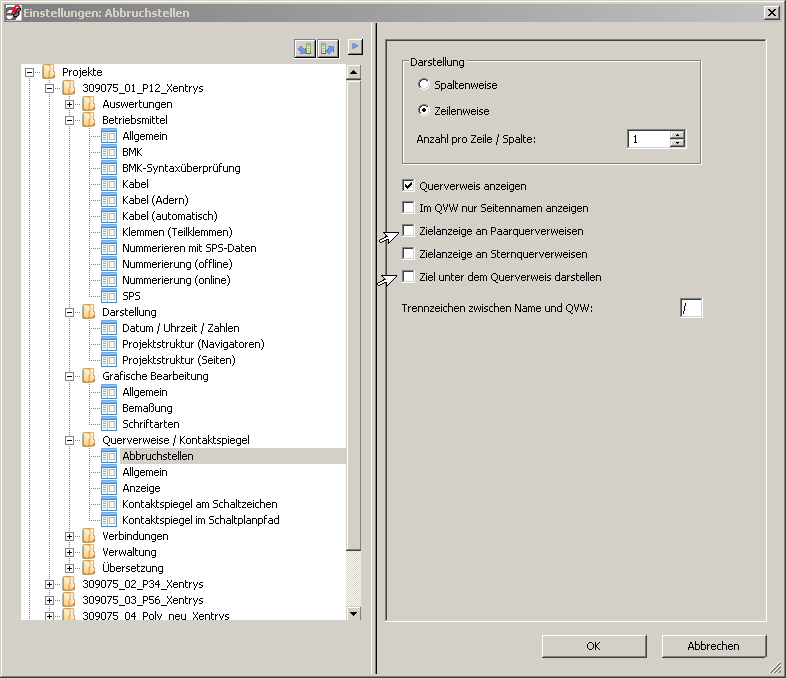
Task: Check Zielanzeige an Sternquerverweisen
Action: (409, 254)
